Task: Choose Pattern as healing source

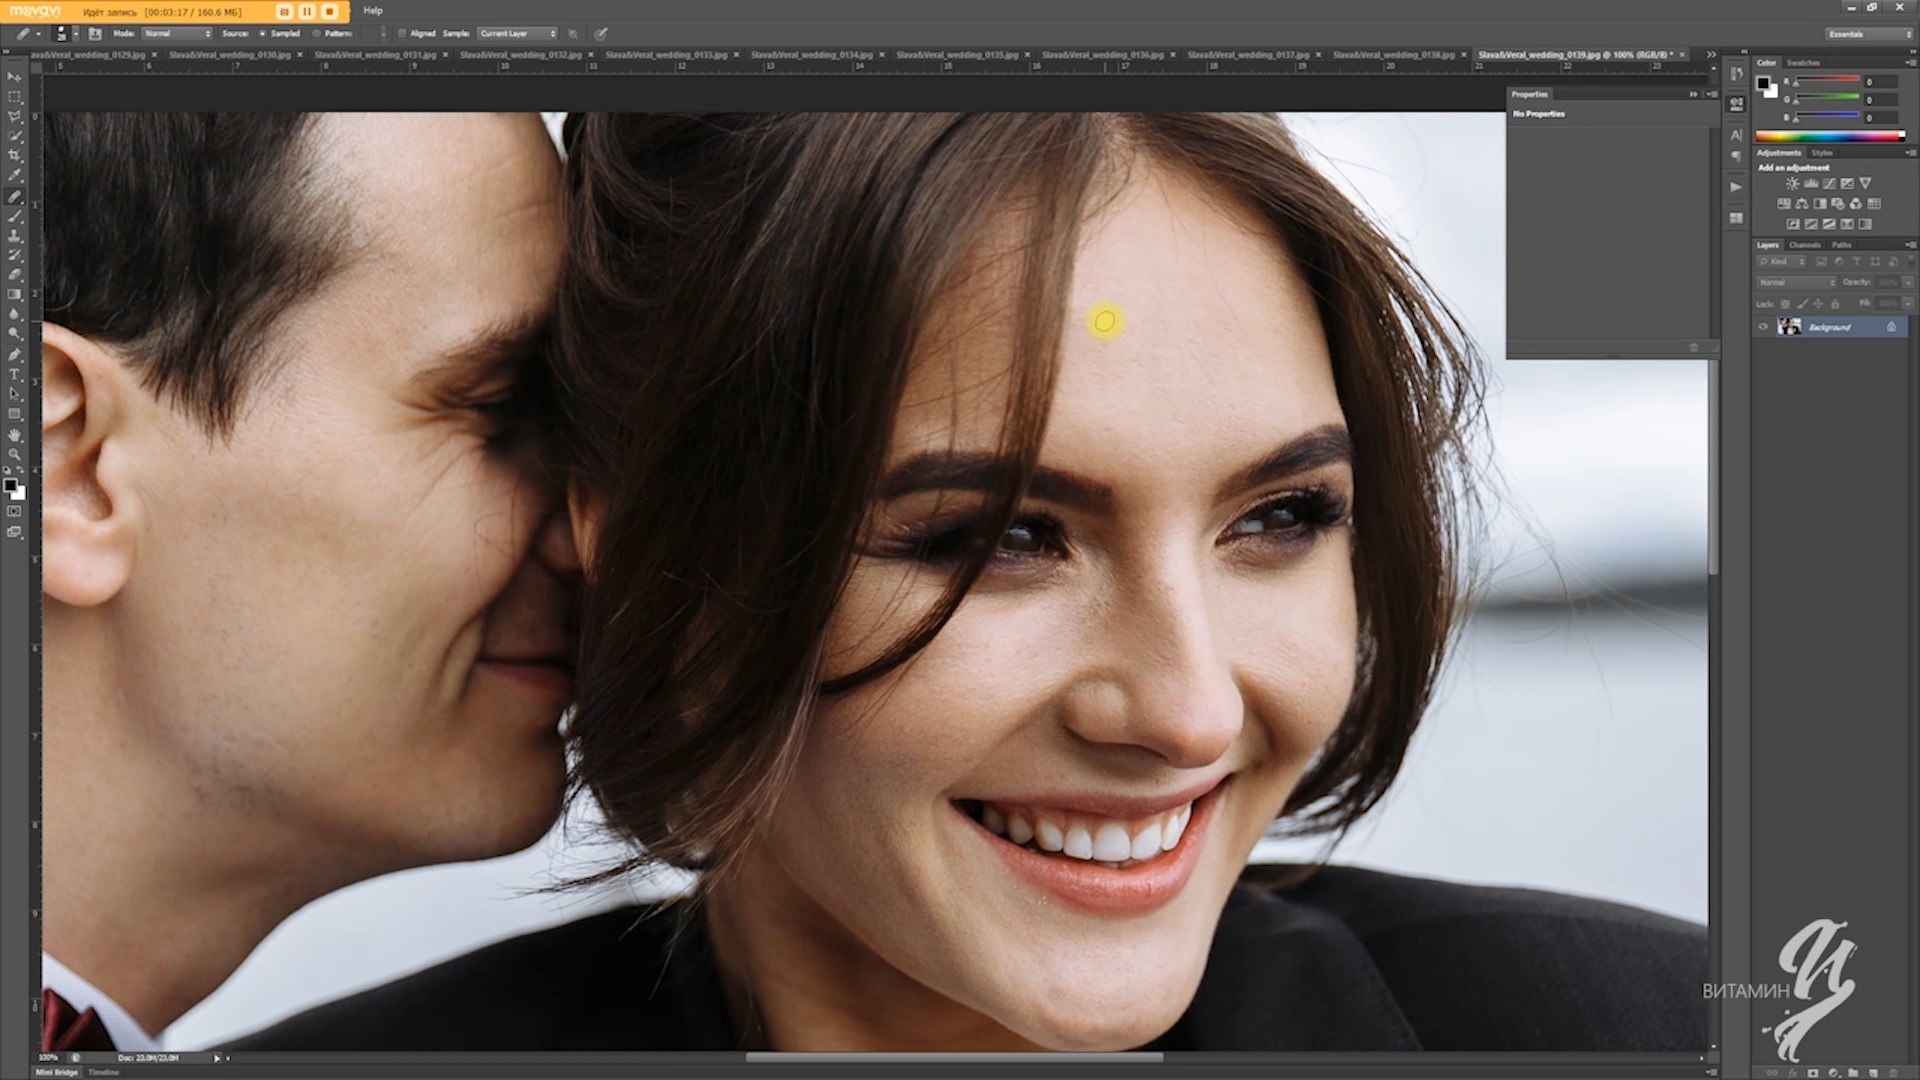Action: point(317,33)
